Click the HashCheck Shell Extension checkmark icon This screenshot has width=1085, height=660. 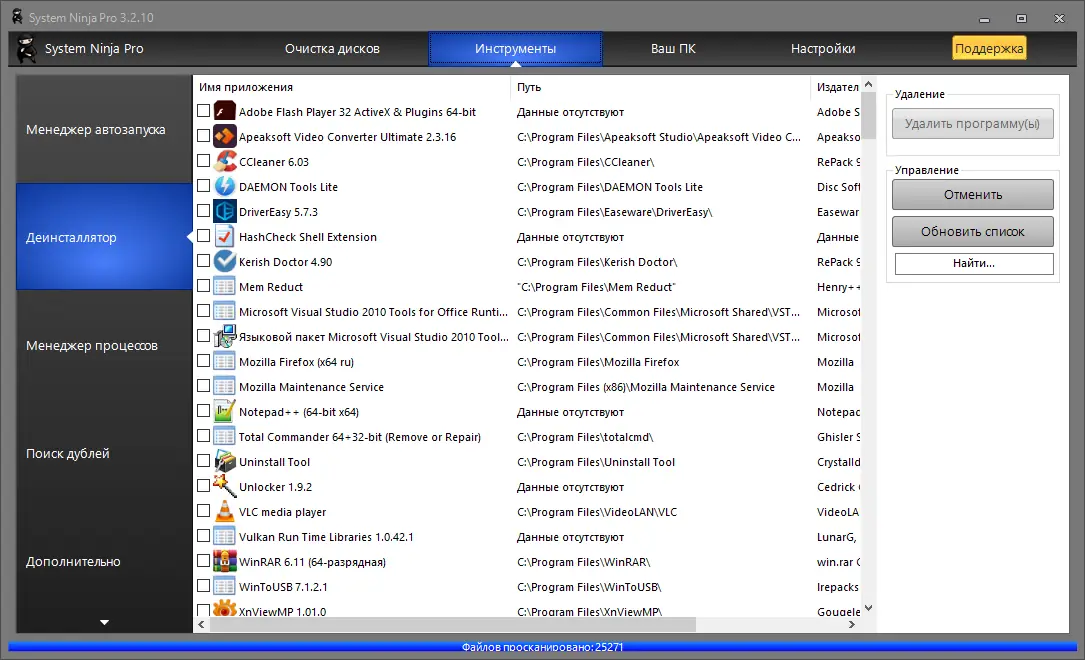[224, 236]
